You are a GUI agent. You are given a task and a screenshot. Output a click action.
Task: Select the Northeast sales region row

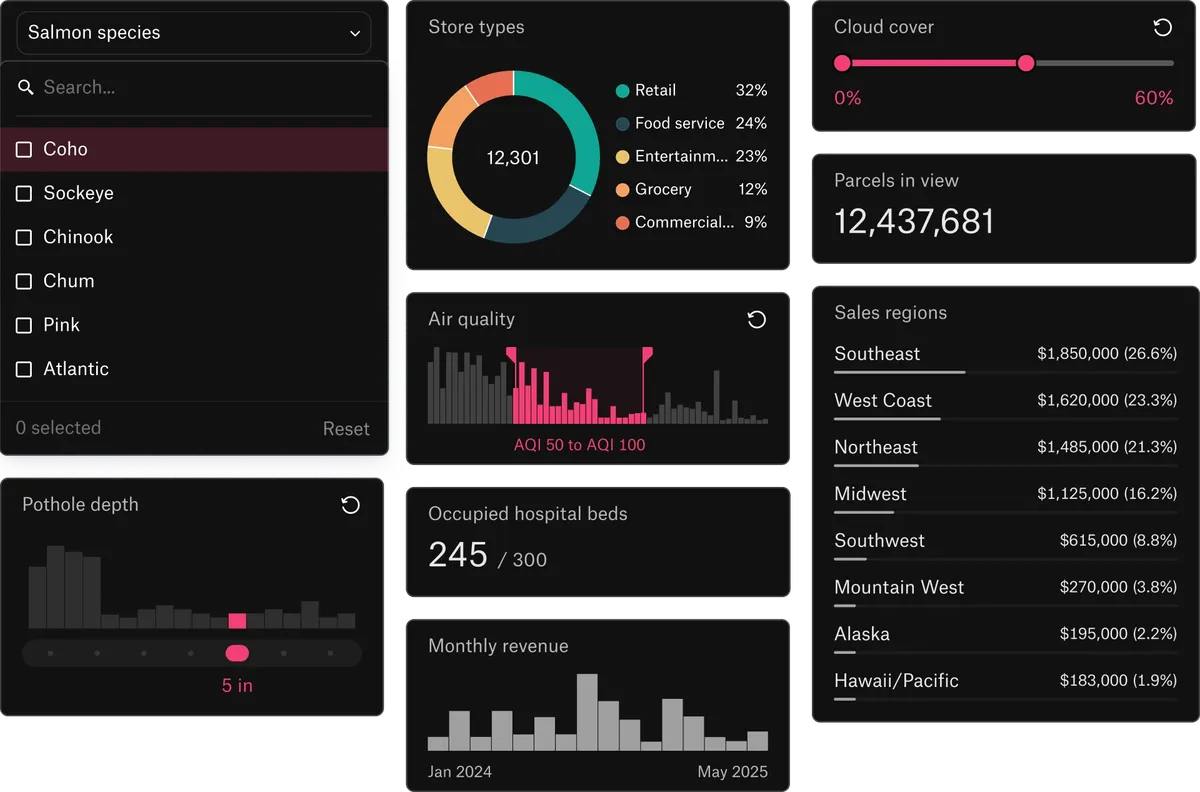click(x=1005, y=450)
